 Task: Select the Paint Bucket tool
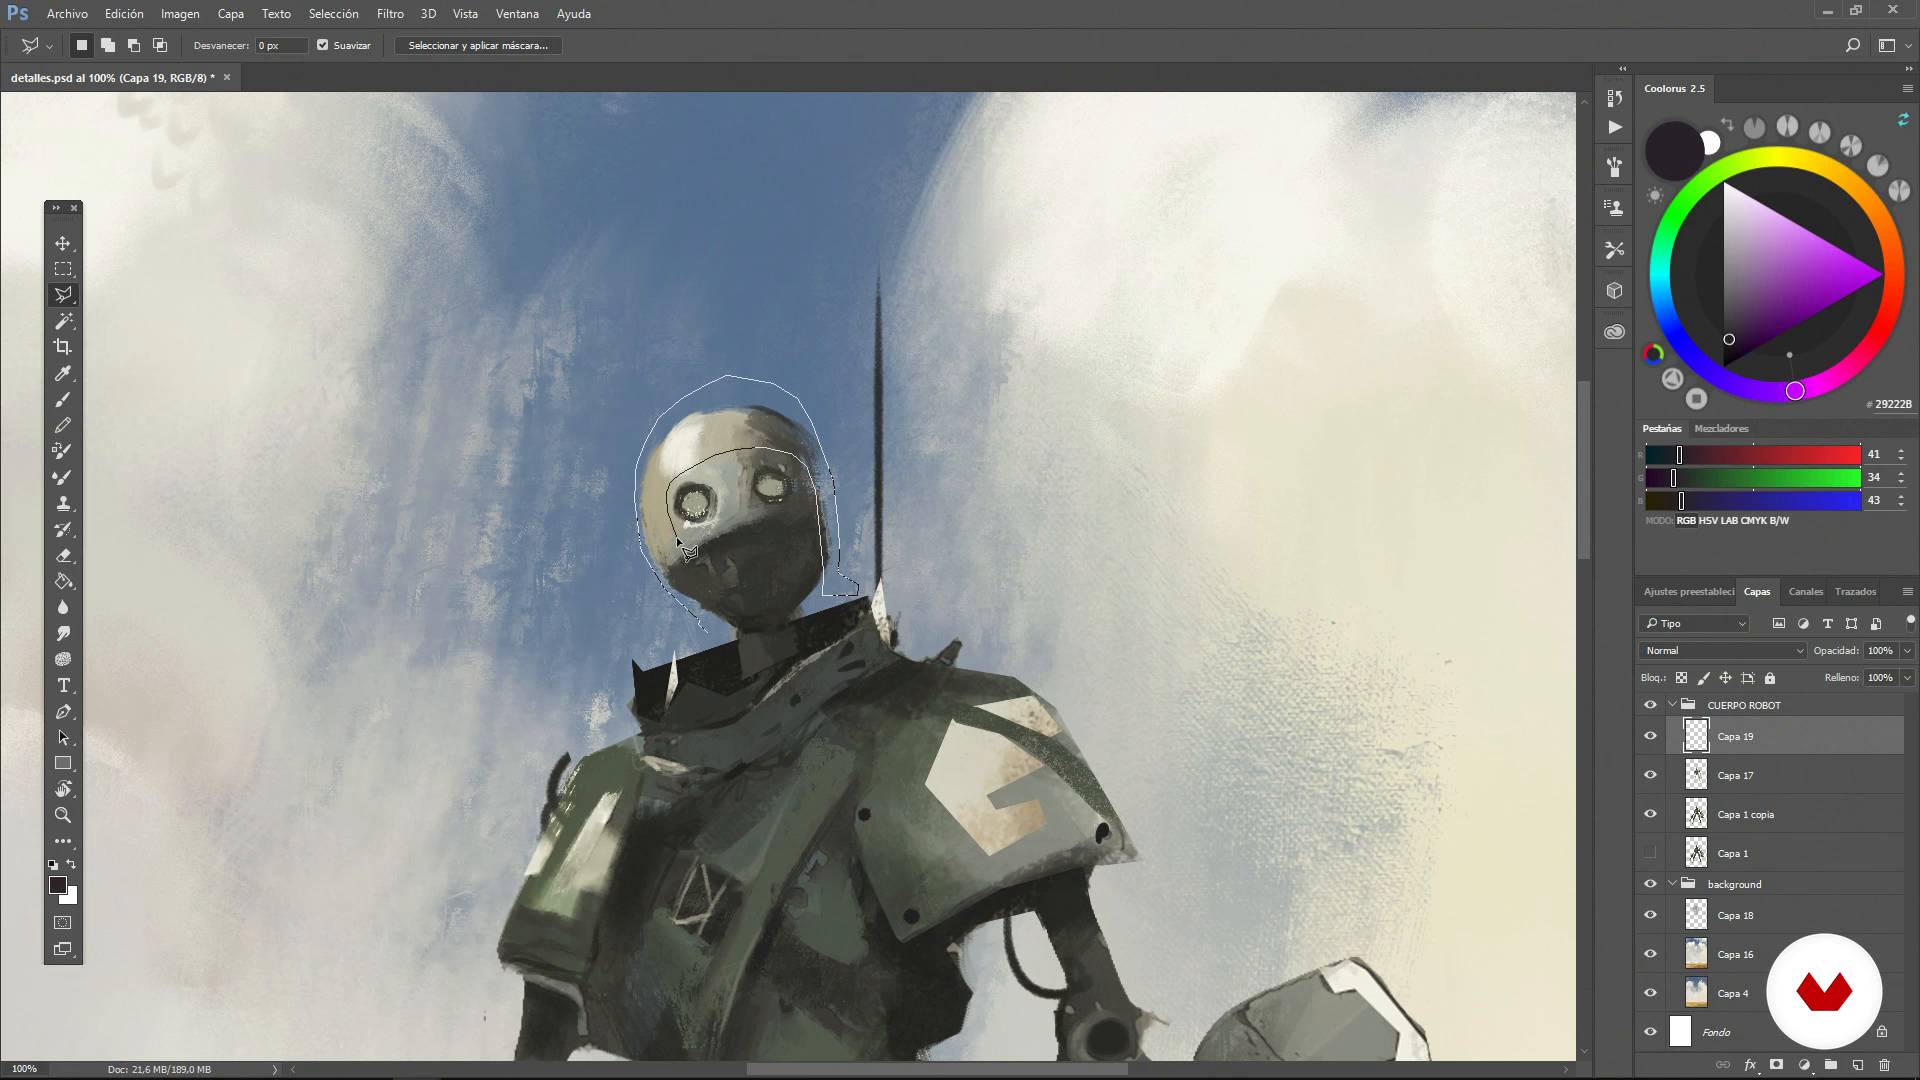pyautogui.click(x=63, y=581)
